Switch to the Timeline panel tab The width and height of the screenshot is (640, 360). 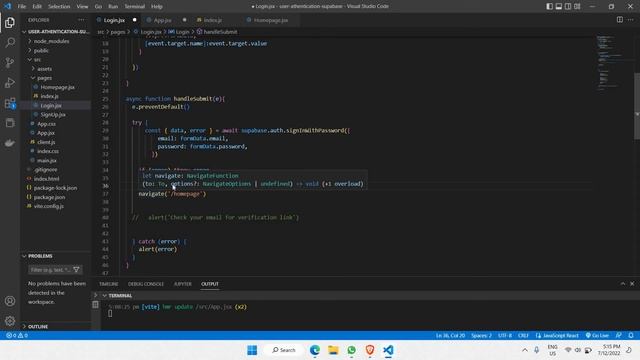(109, 284)
